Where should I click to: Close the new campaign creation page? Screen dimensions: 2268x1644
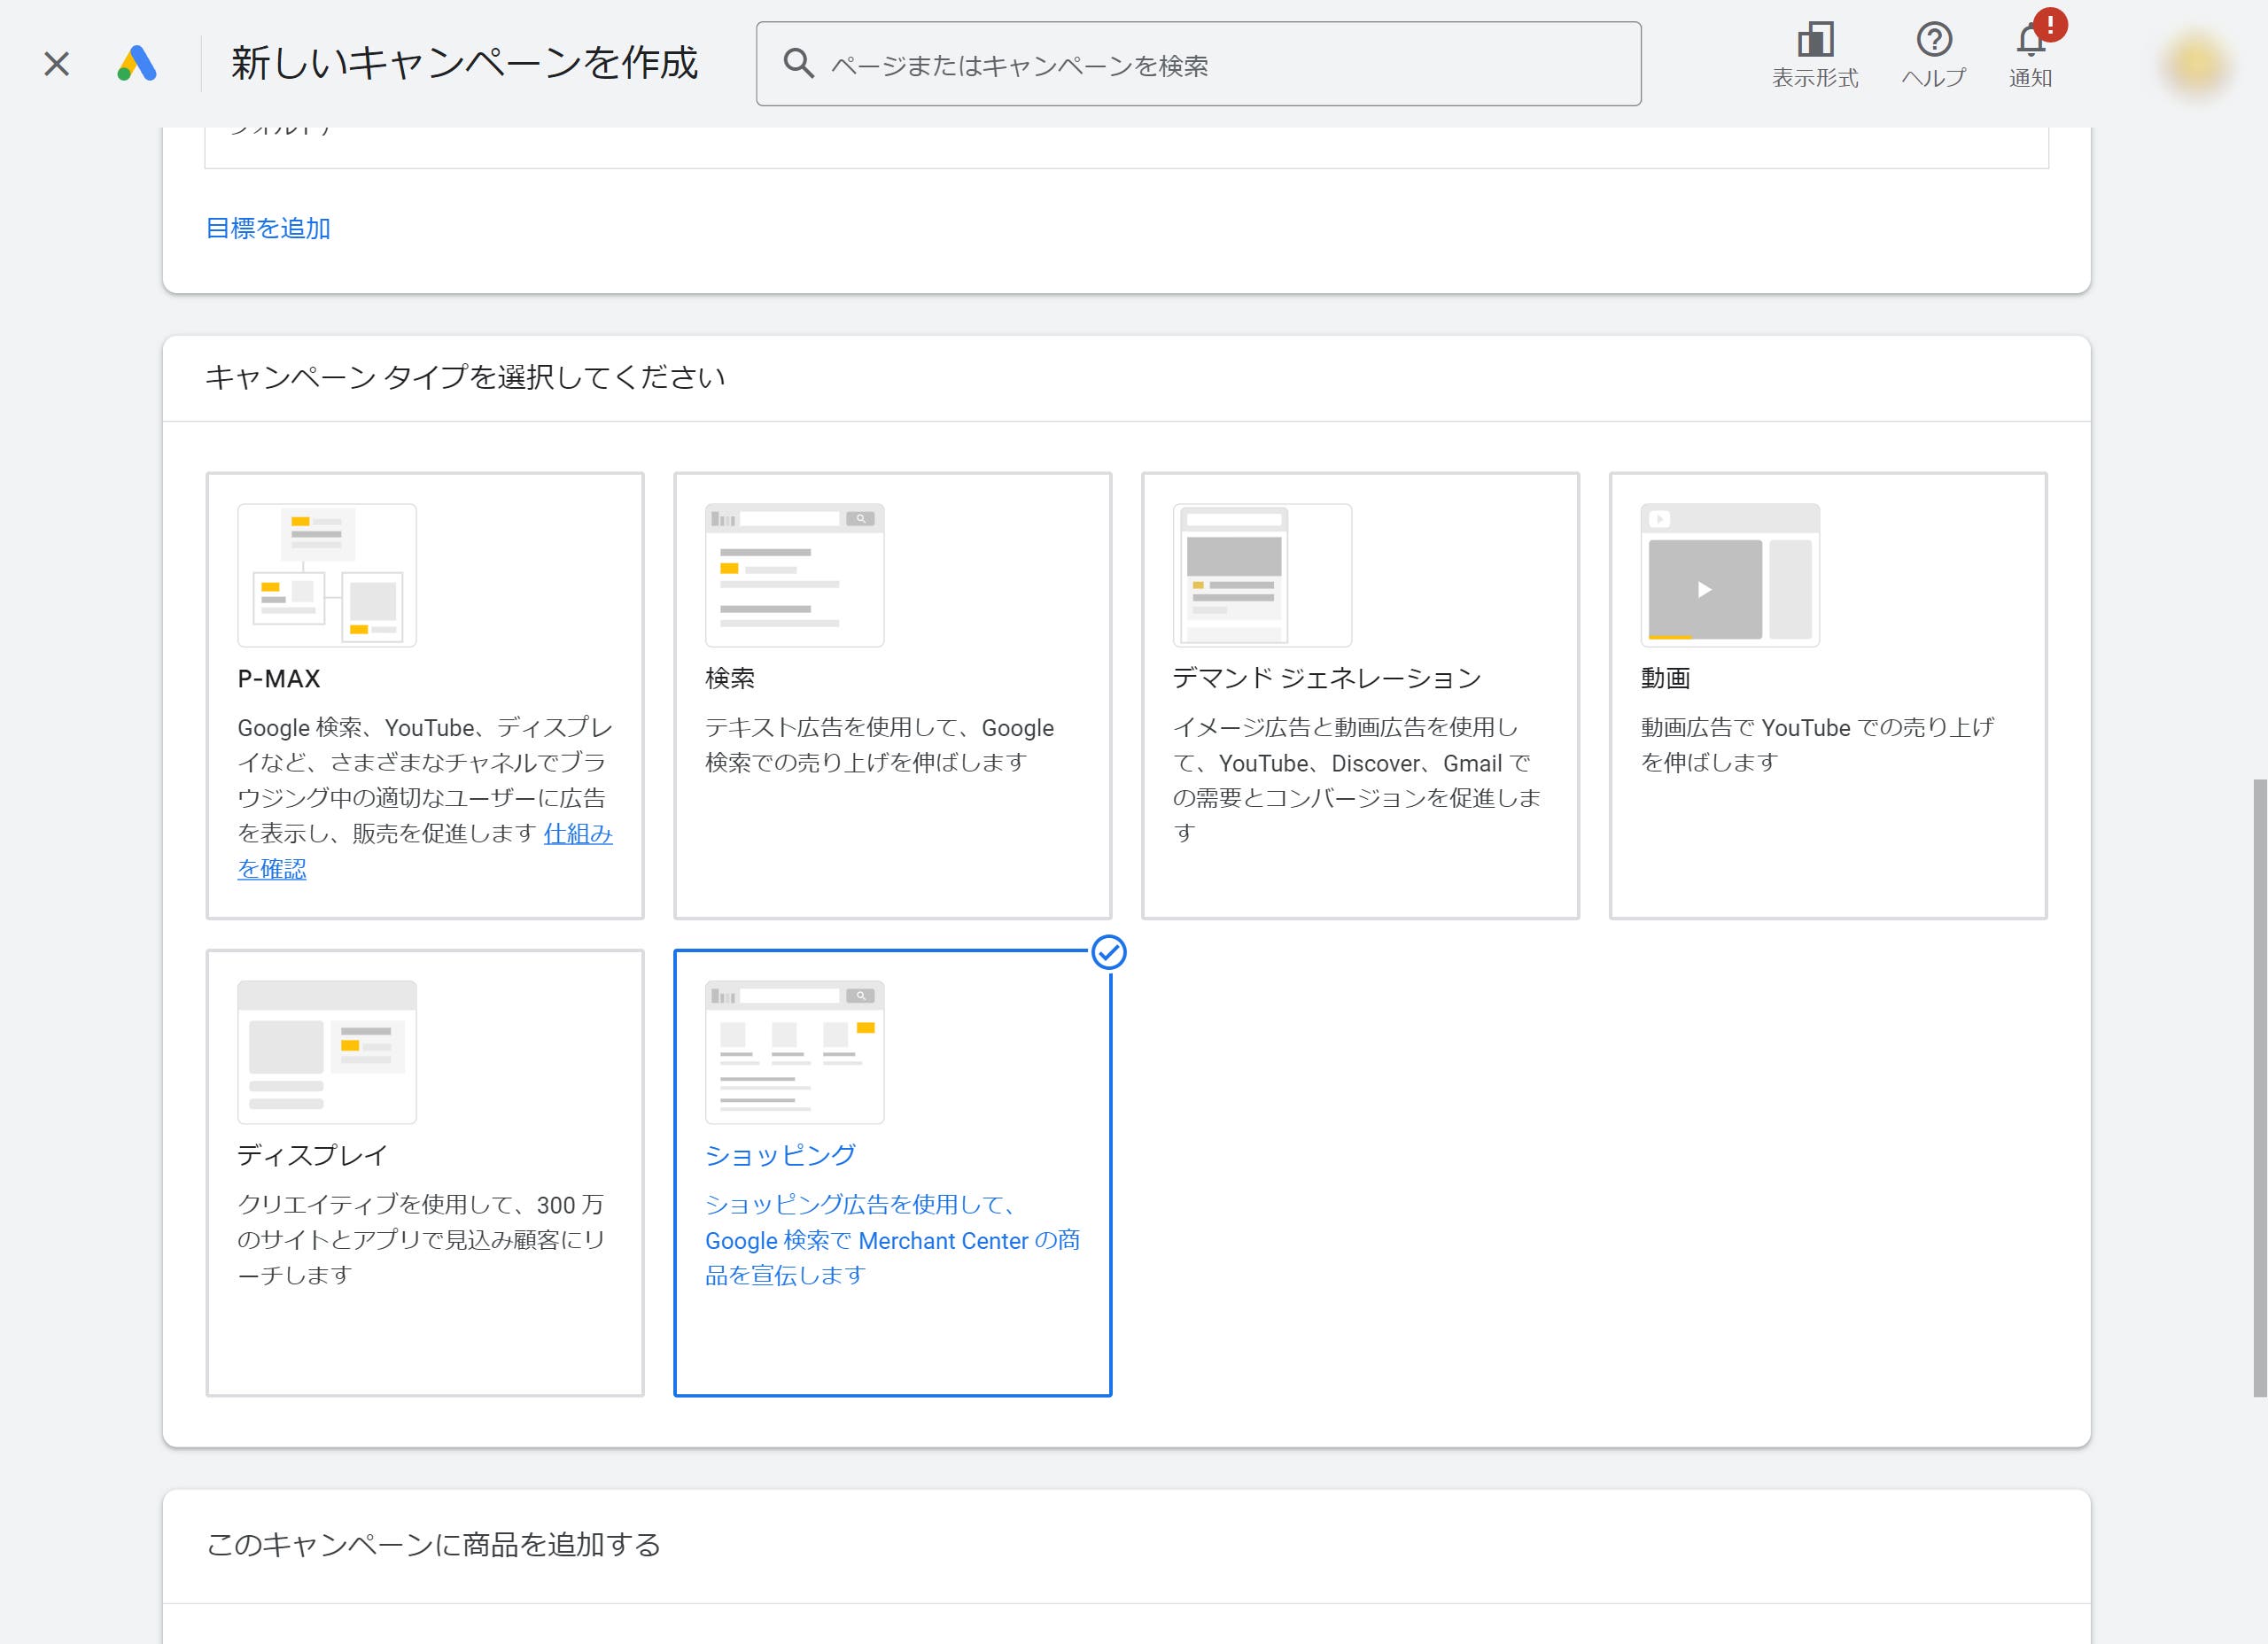(57, 64)
